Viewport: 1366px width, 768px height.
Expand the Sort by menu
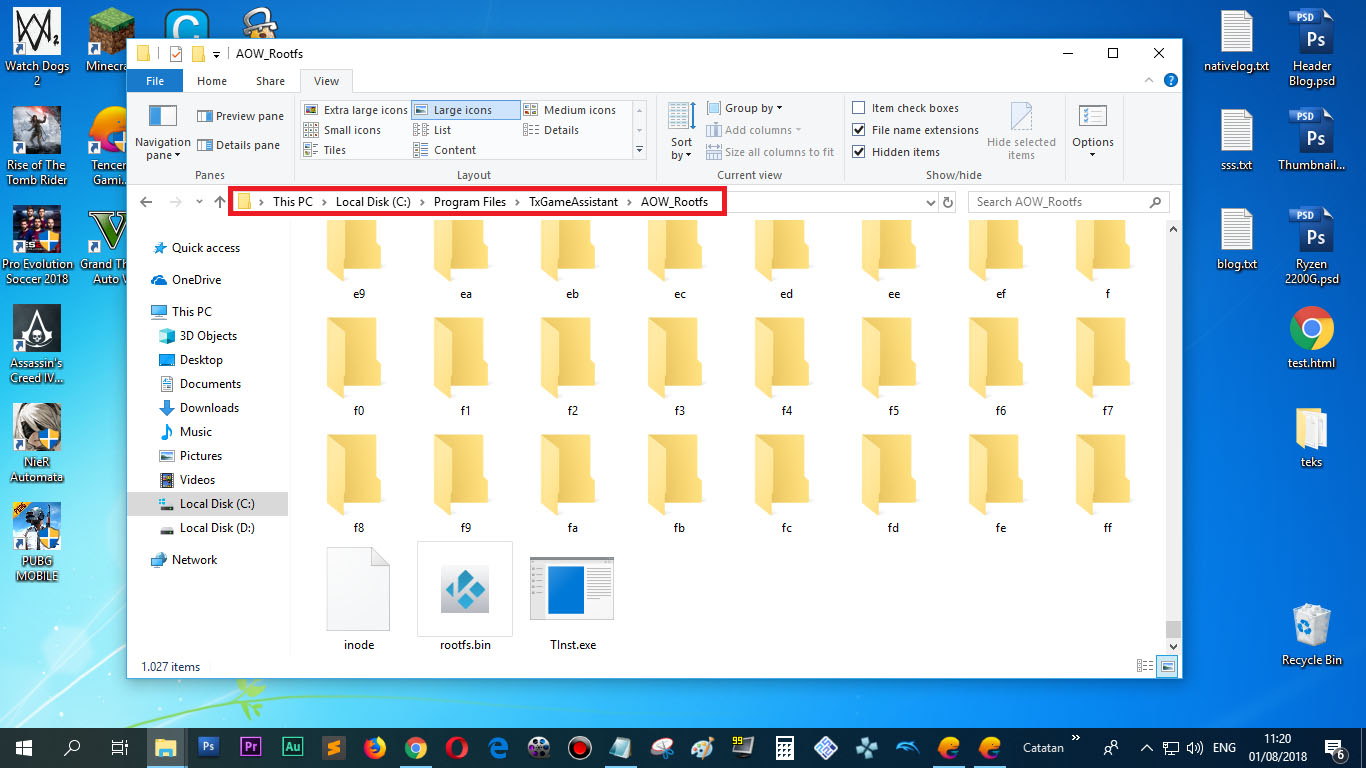681,130
